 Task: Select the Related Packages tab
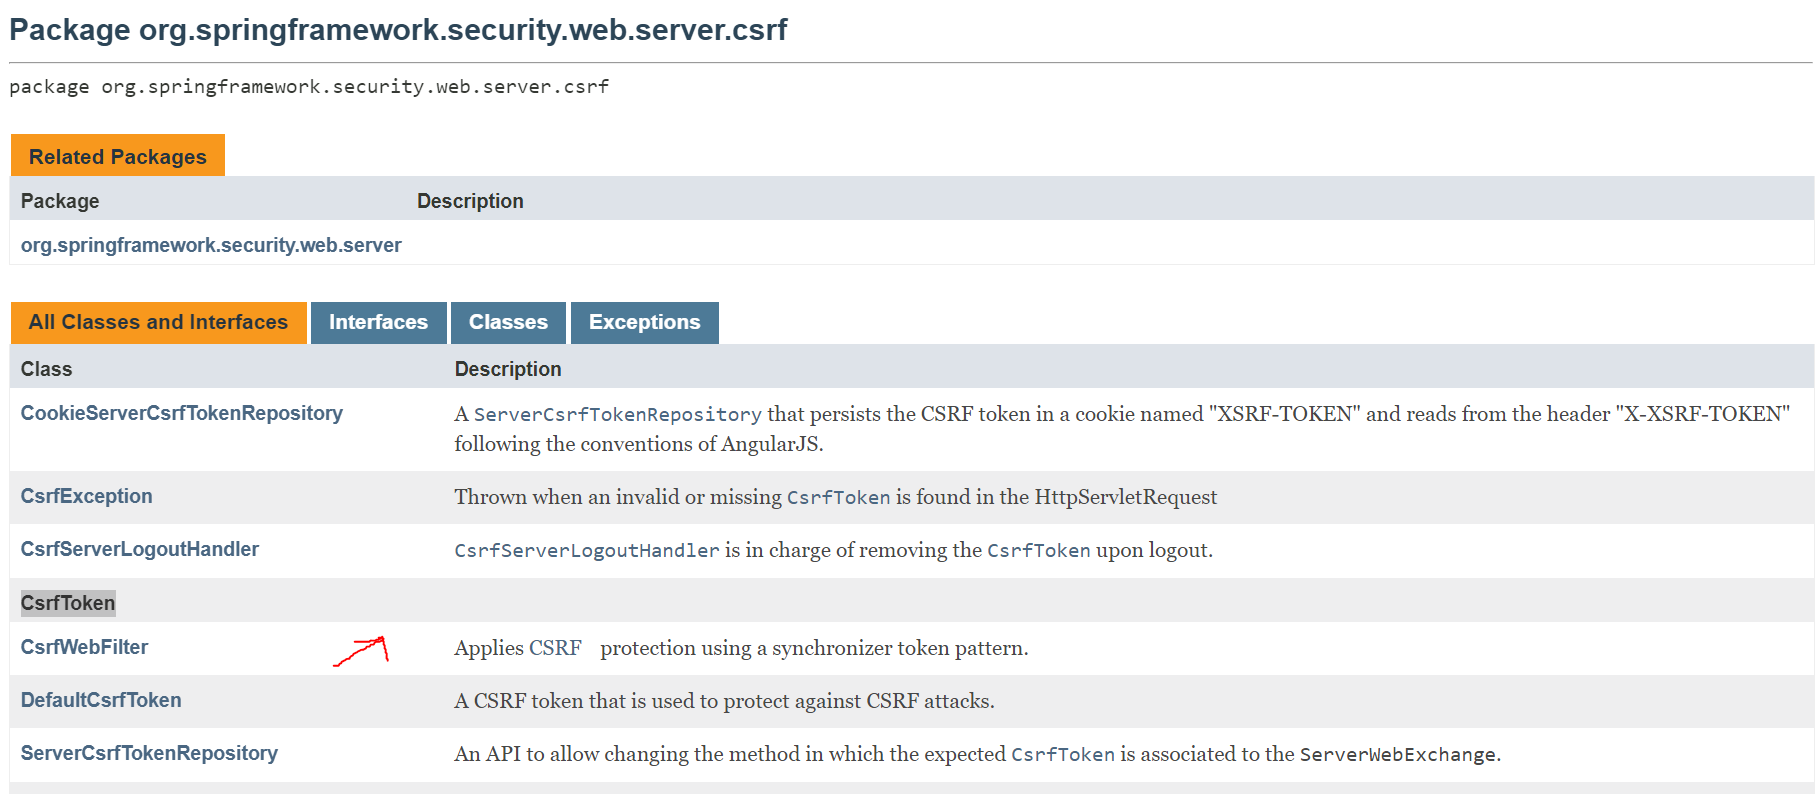[117, 157]
